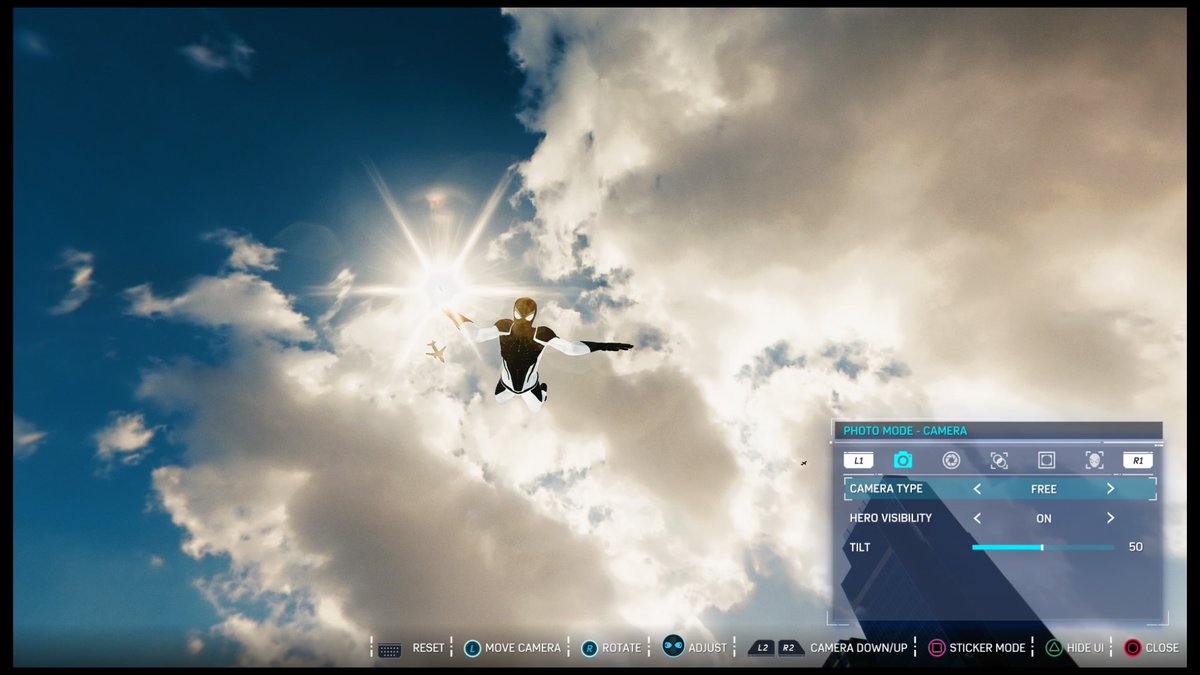Select the Tilt row label
The width and height of the screenshot is (1200, 675).
pos(860,547)
